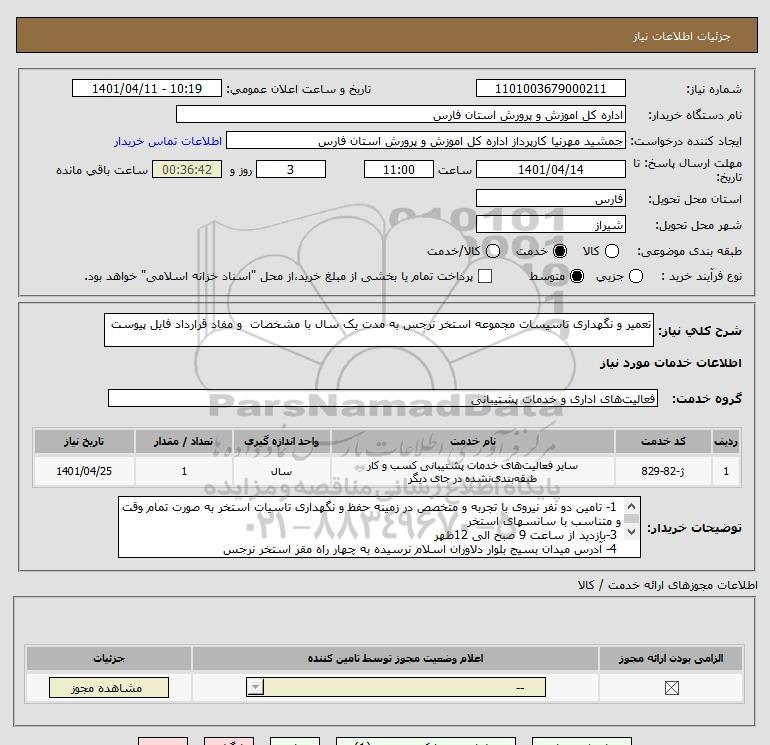This screenshot has width=770, height=745.
Task: Click the واحد اندازه گیری column header
Action: click(281, 441)
